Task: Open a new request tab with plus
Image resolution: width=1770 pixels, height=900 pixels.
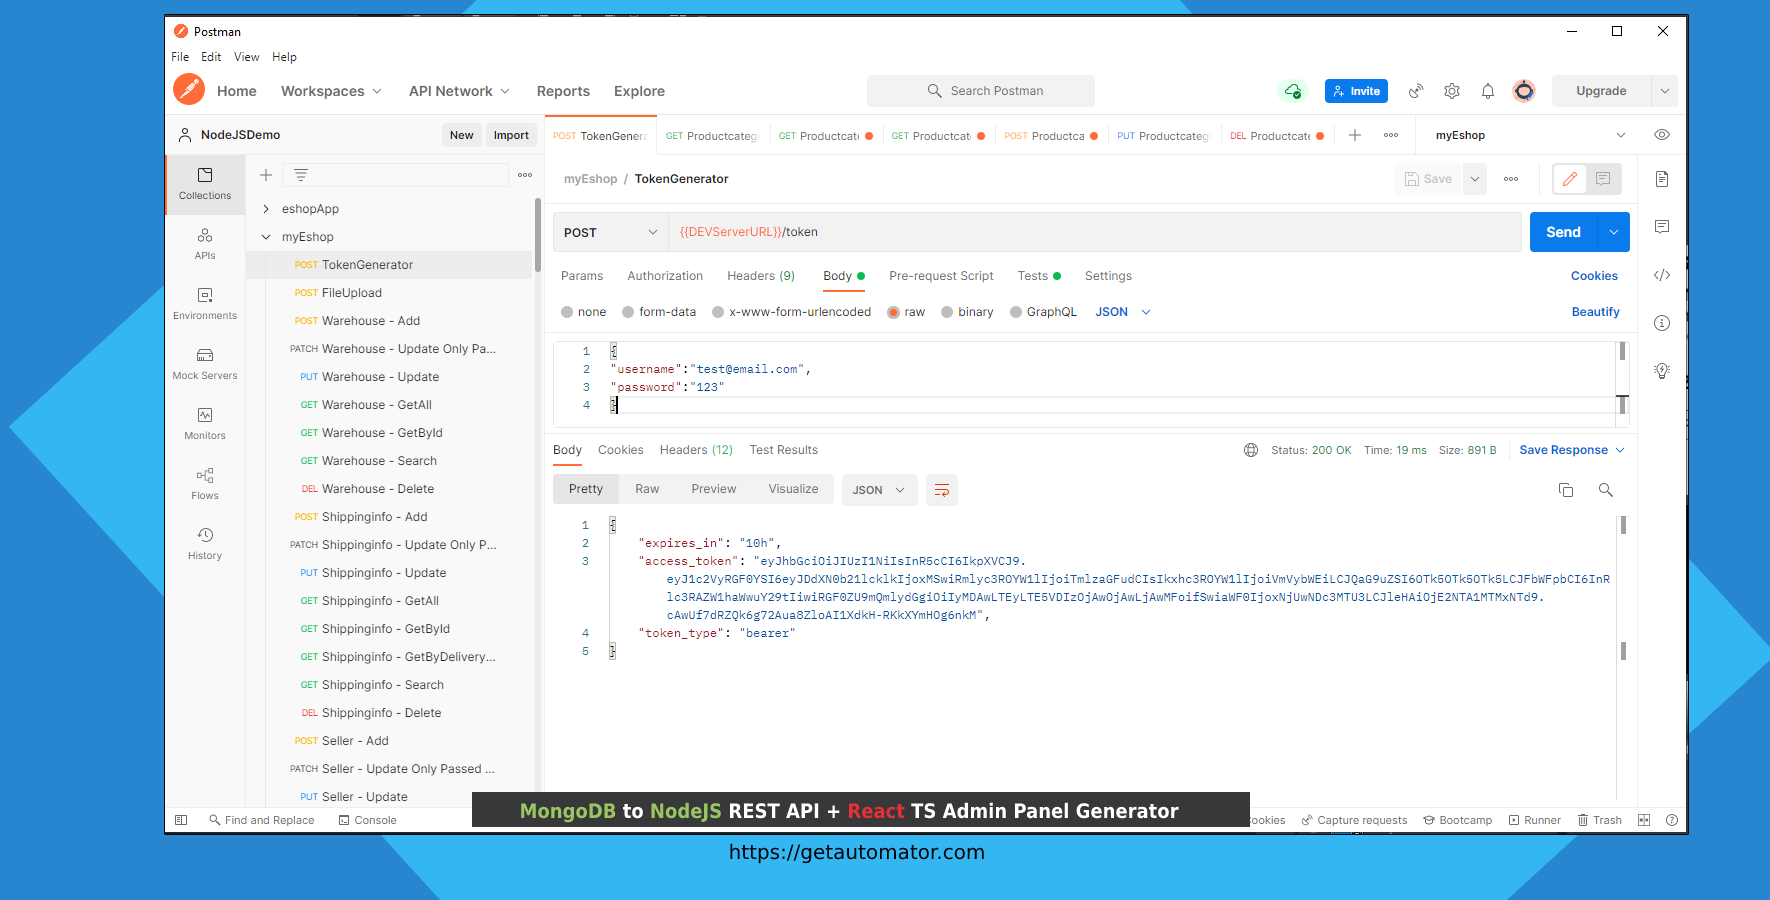Action: pos(1355,135)
